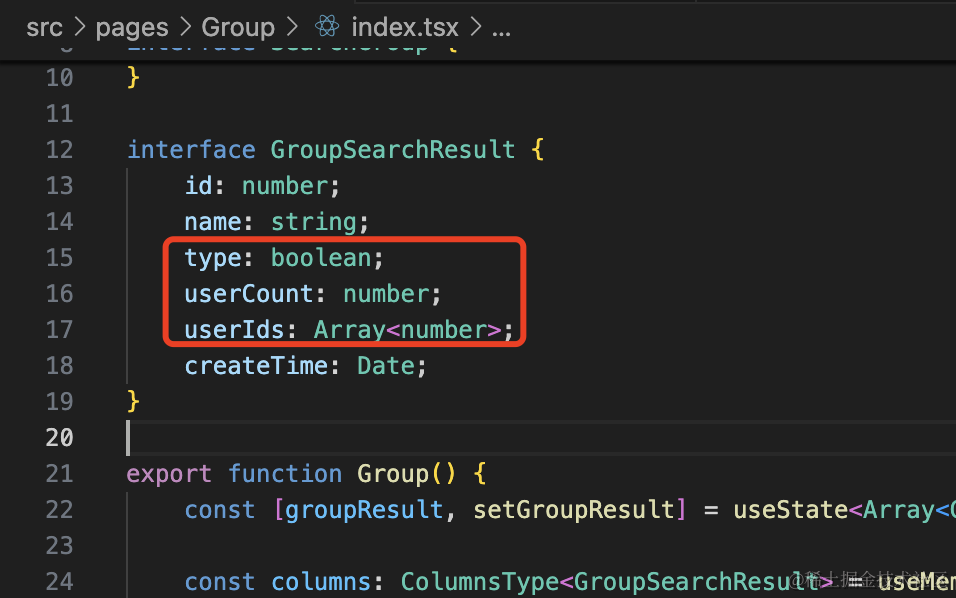The width and height of the screenshot is (956, 598).
Task: Click the boolean type on line 15
Action: pyautogui.click(x=320, y=258)
